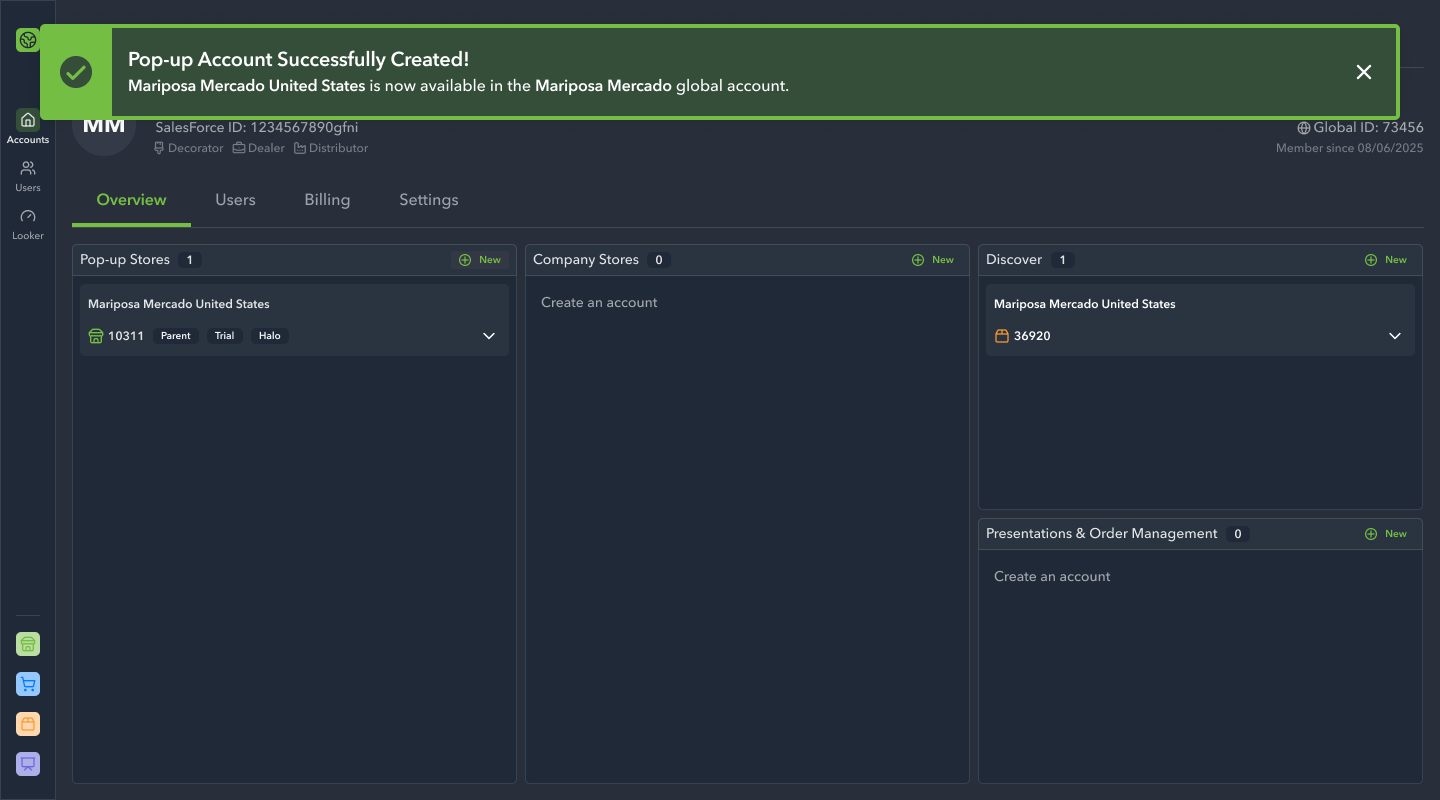Create a new Pop-up Store

[x=480, y=260]
